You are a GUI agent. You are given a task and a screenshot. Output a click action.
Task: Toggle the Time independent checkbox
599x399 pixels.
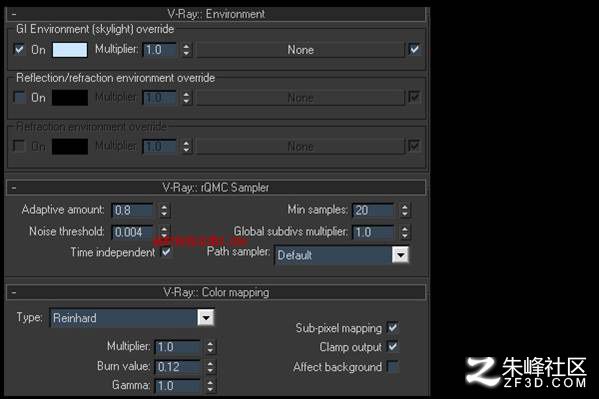tap(167, 252)
